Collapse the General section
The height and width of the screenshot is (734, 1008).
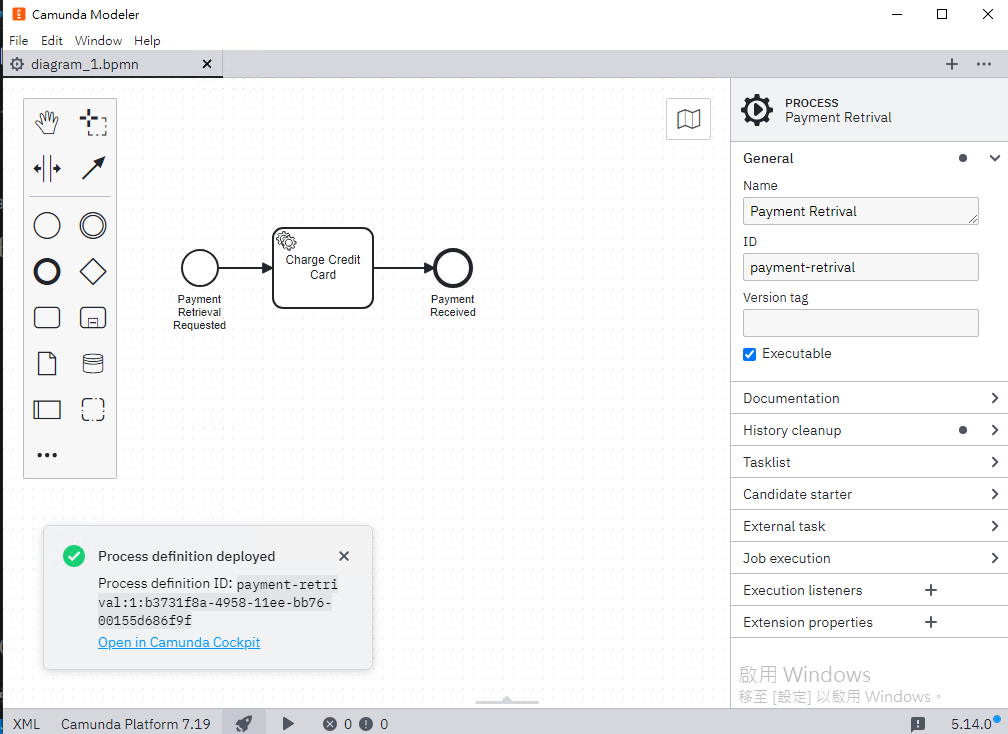click(x=995, y=158)
